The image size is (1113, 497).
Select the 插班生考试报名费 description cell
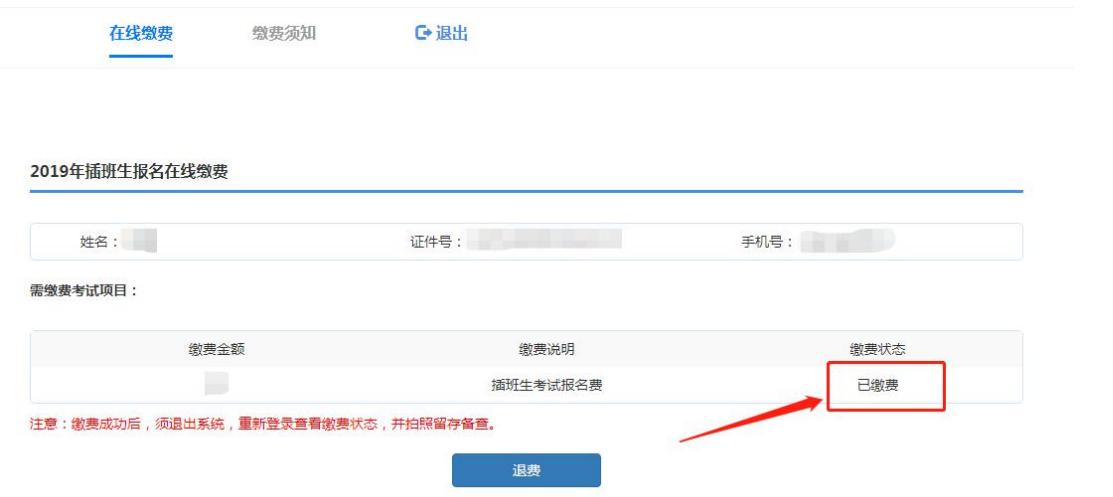coord(547,386)
